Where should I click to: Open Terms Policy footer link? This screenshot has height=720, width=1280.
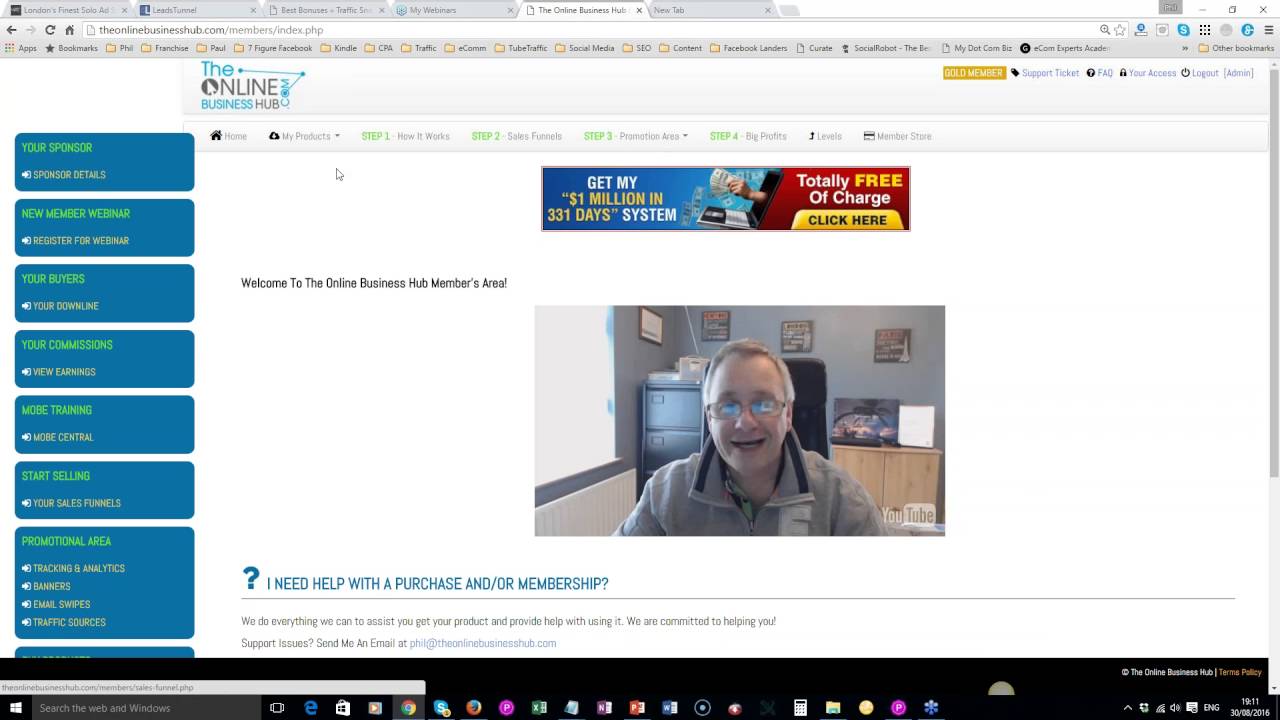[x=1240, y=672]
